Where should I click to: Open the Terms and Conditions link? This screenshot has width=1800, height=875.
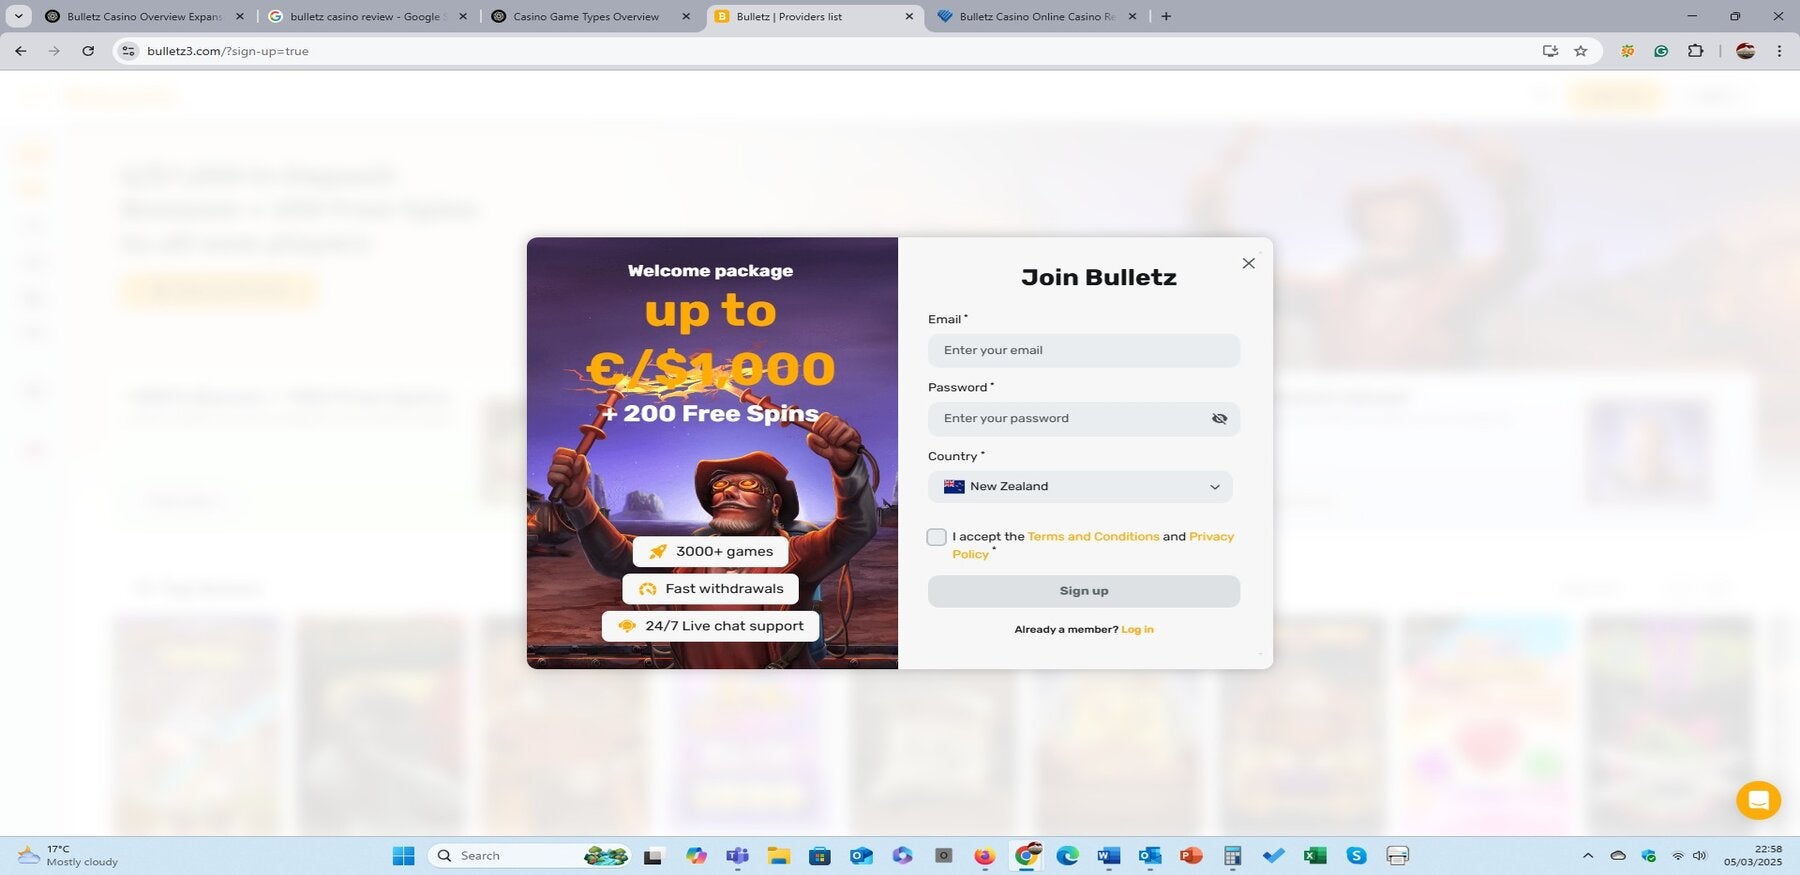click(1093, 537)
